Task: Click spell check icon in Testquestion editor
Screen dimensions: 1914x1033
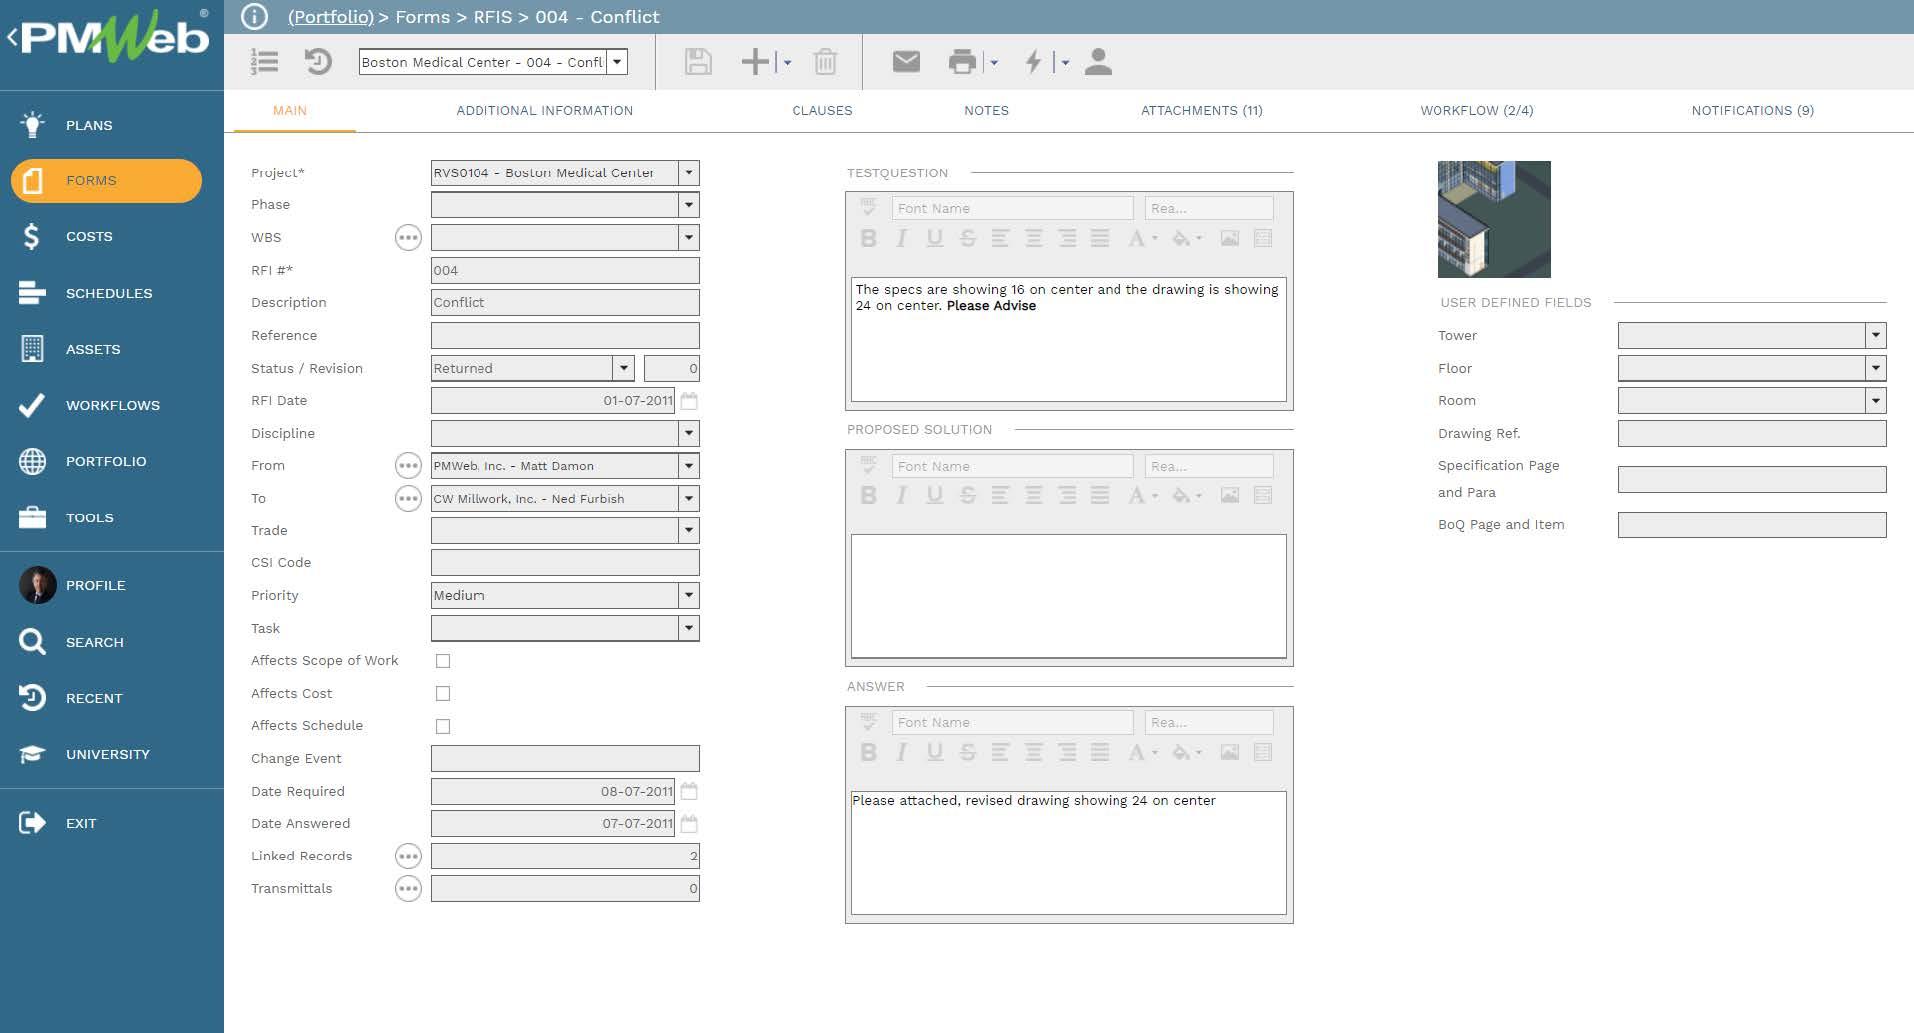Action: (x=868, y=208)
